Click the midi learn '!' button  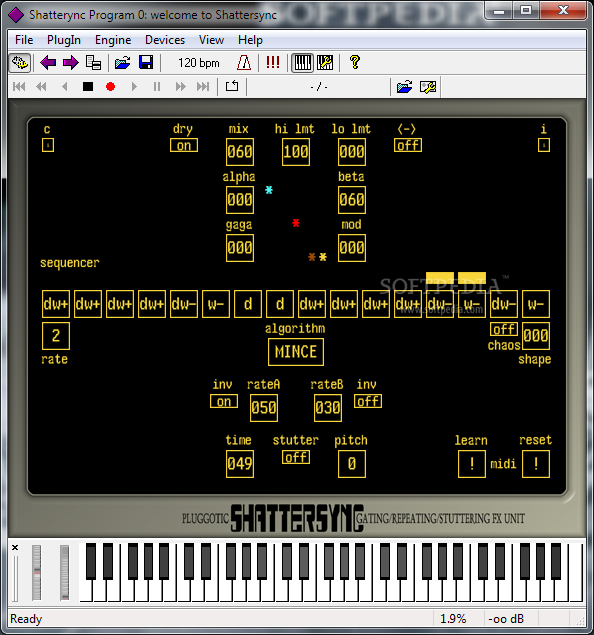point(472,464)
